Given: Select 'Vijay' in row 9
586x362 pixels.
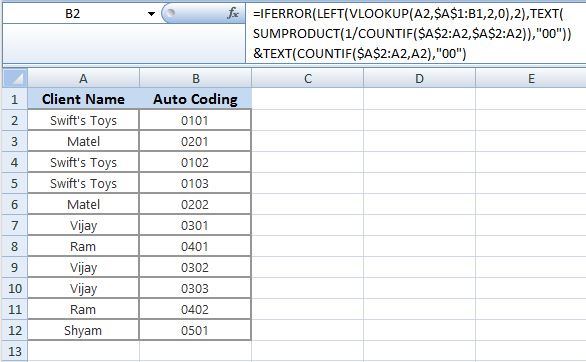Looking at the screenshot, I should 83,267.
